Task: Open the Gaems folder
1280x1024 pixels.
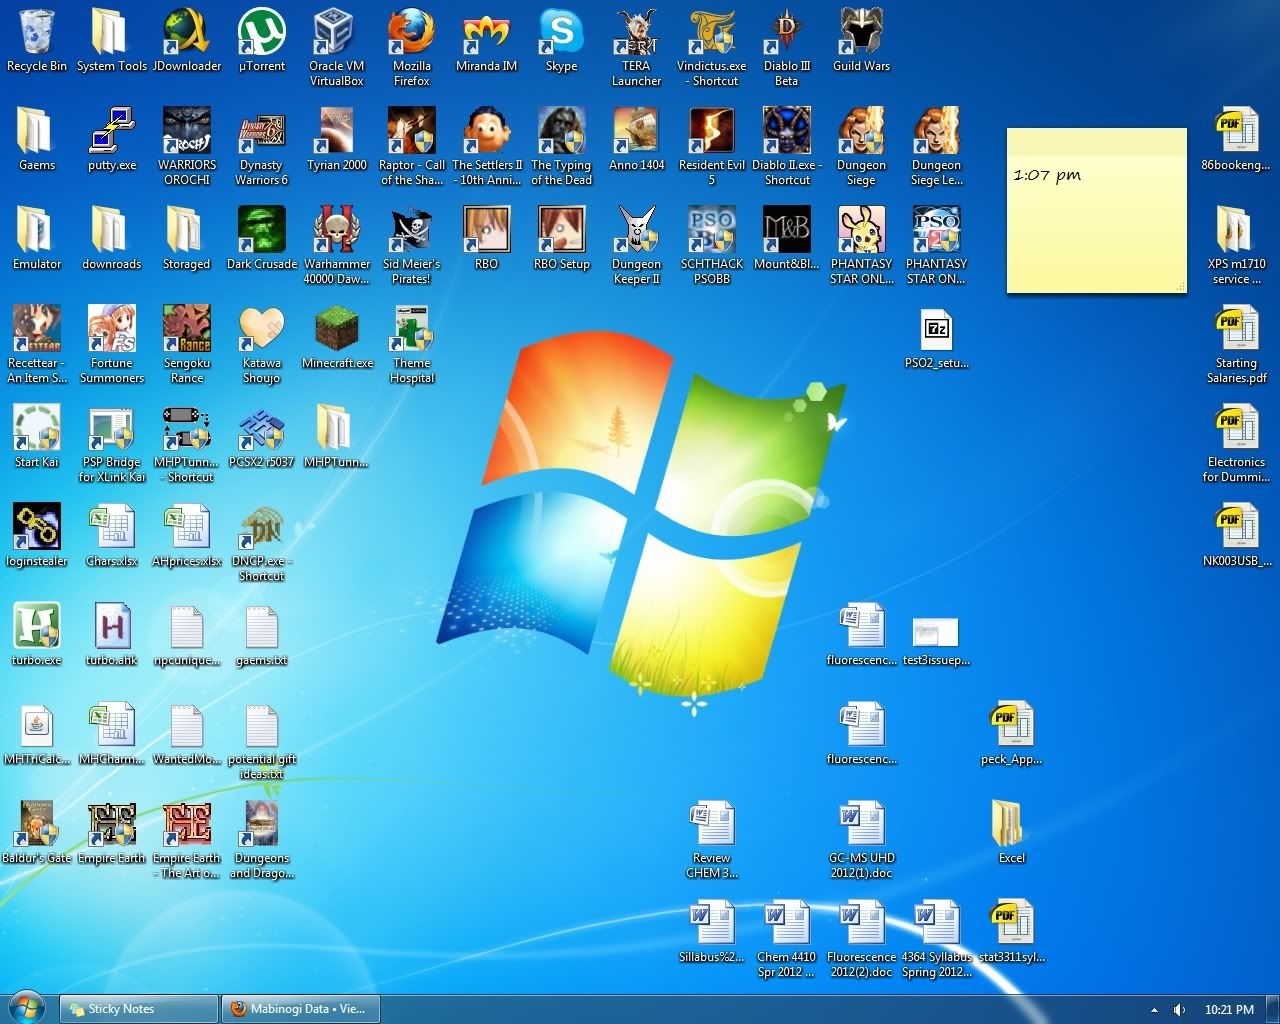Action: click(37, 131)
